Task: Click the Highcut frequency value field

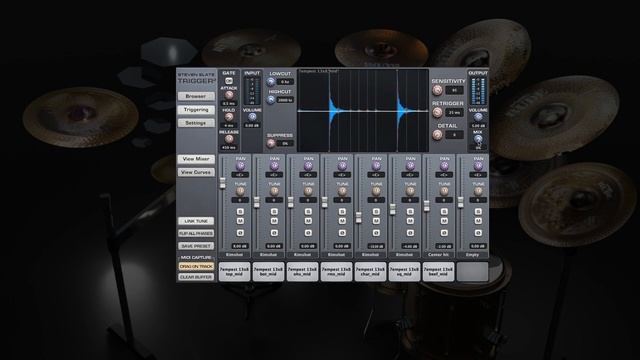Action: [285, 100]
